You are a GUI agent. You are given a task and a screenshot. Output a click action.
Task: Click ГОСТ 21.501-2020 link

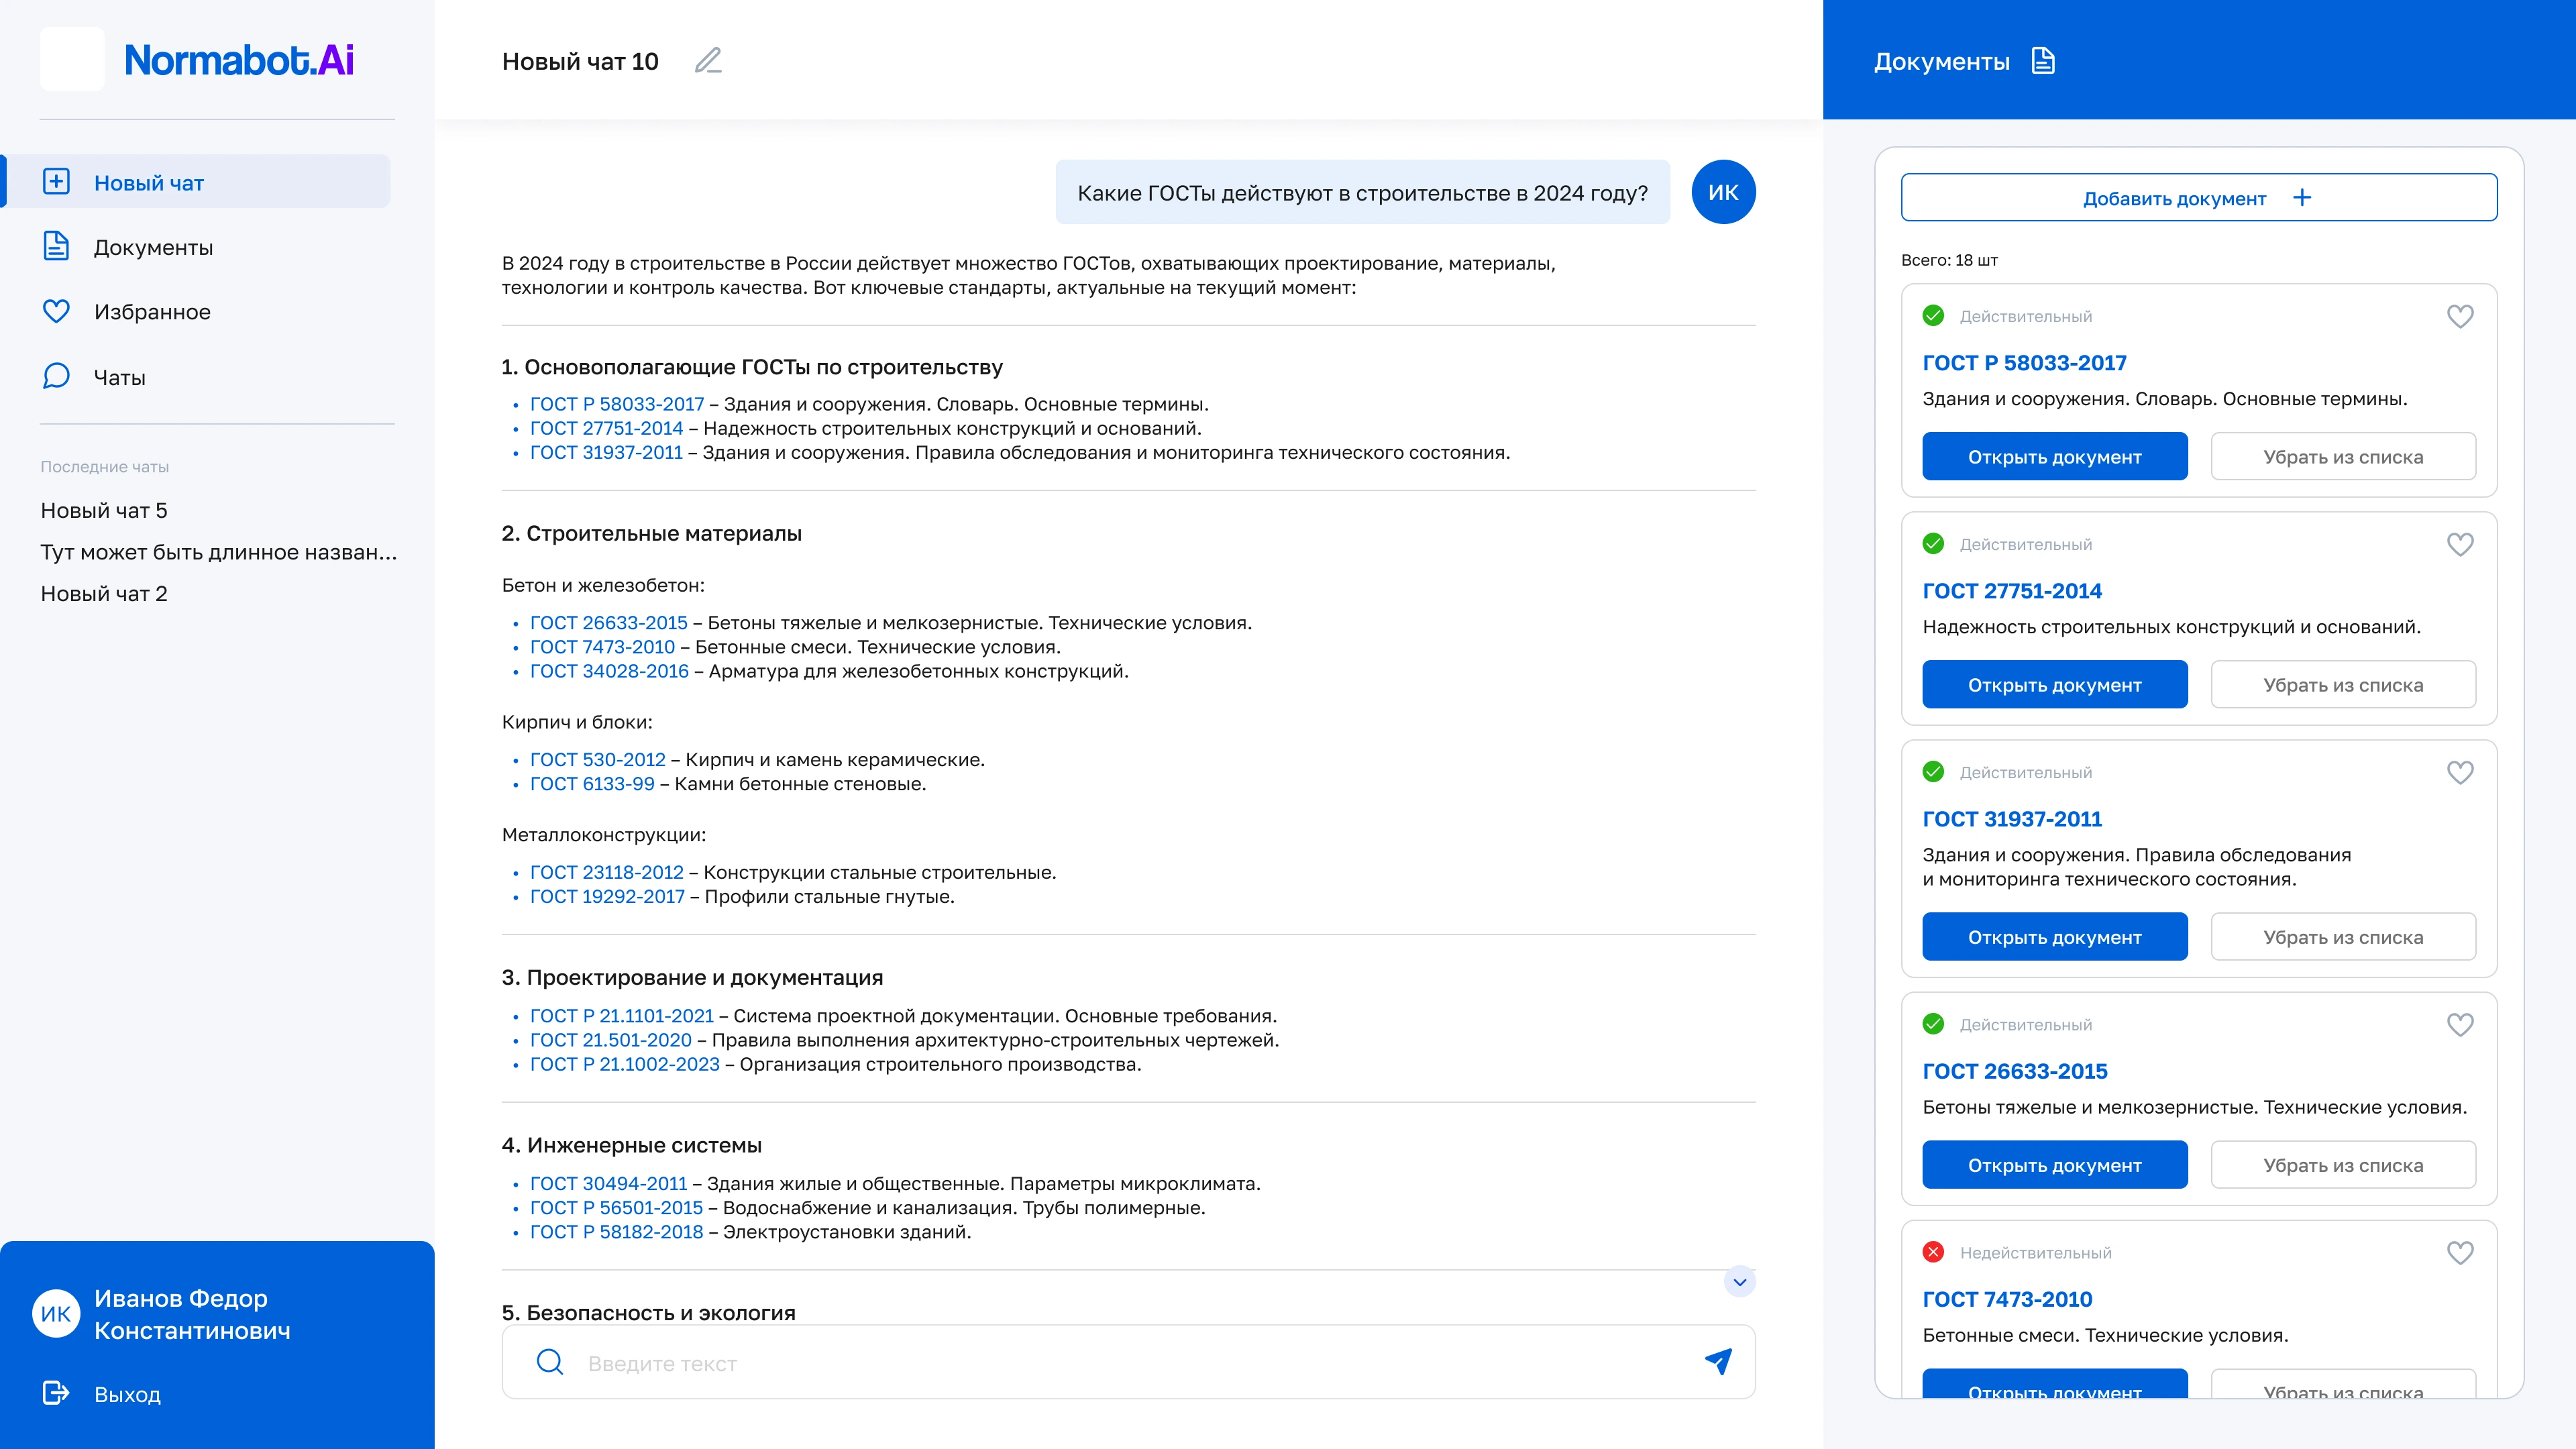[610, 1040]
